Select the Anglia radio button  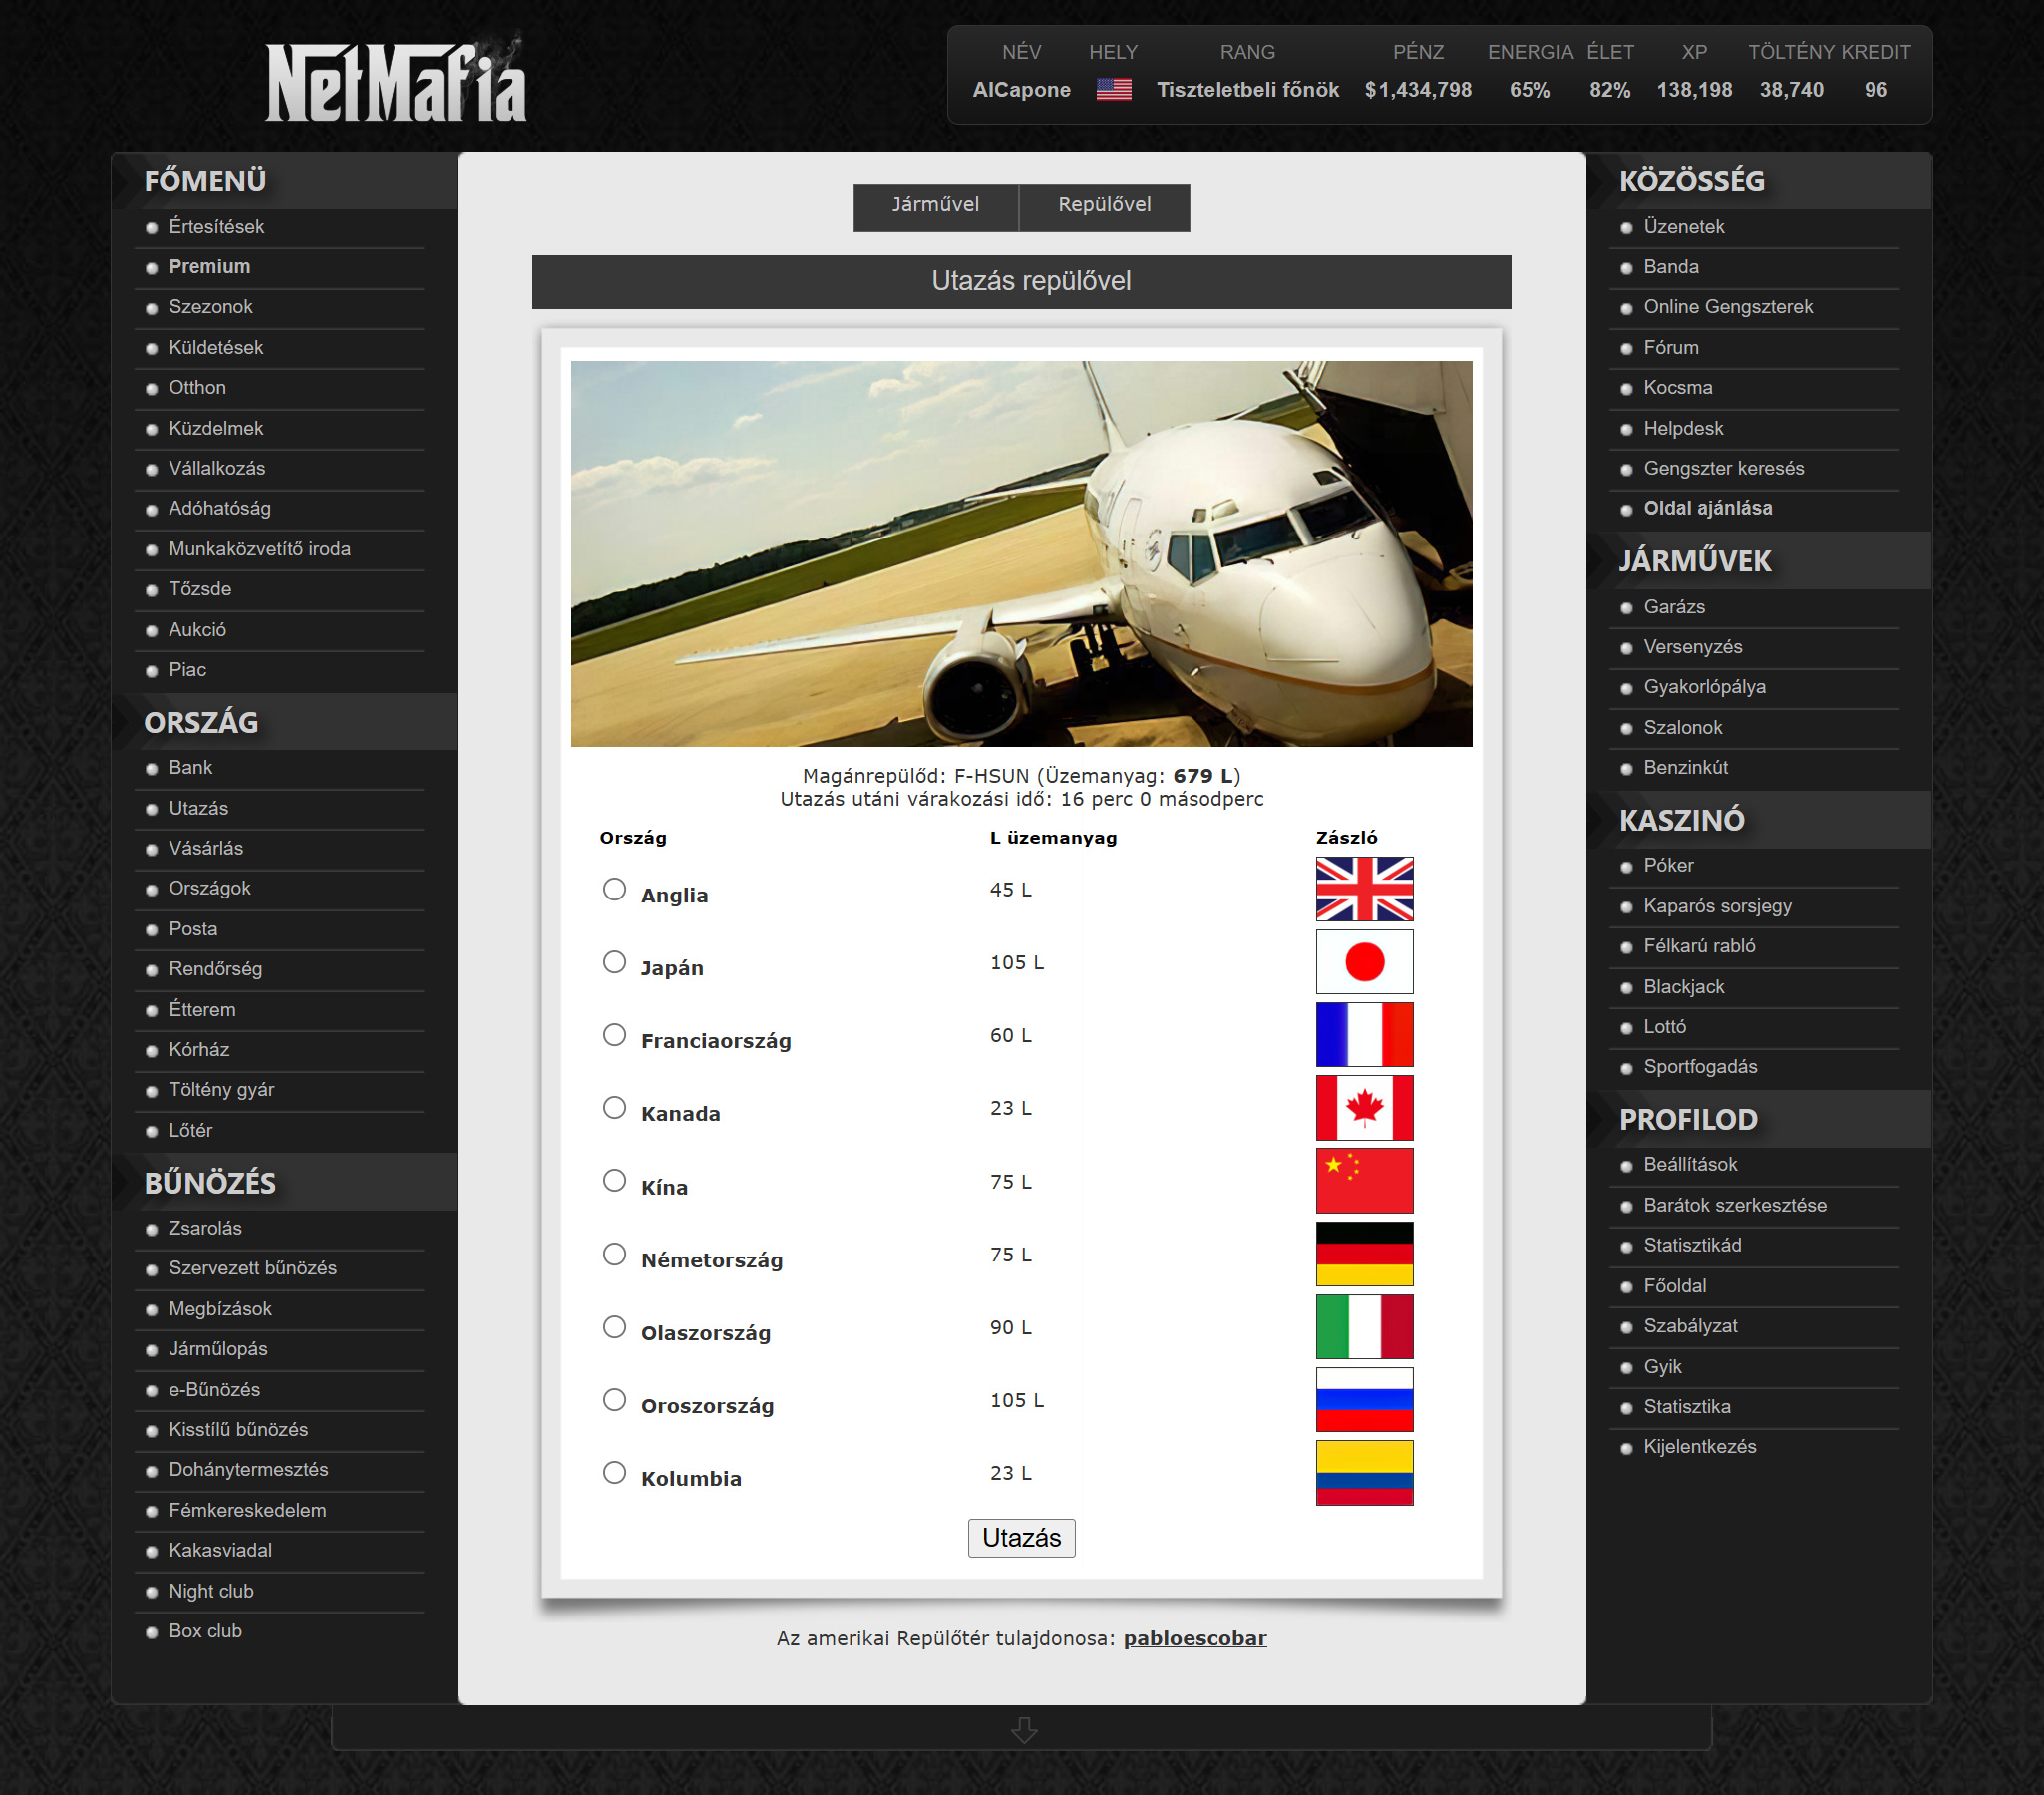(614, 889)
